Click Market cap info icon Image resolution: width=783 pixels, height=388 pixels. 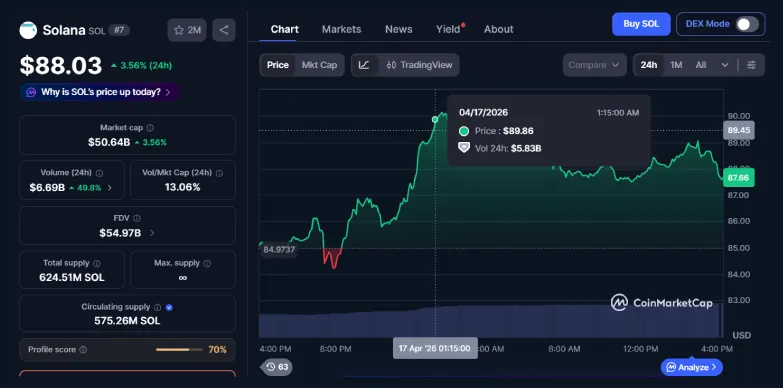coord(150,128)
